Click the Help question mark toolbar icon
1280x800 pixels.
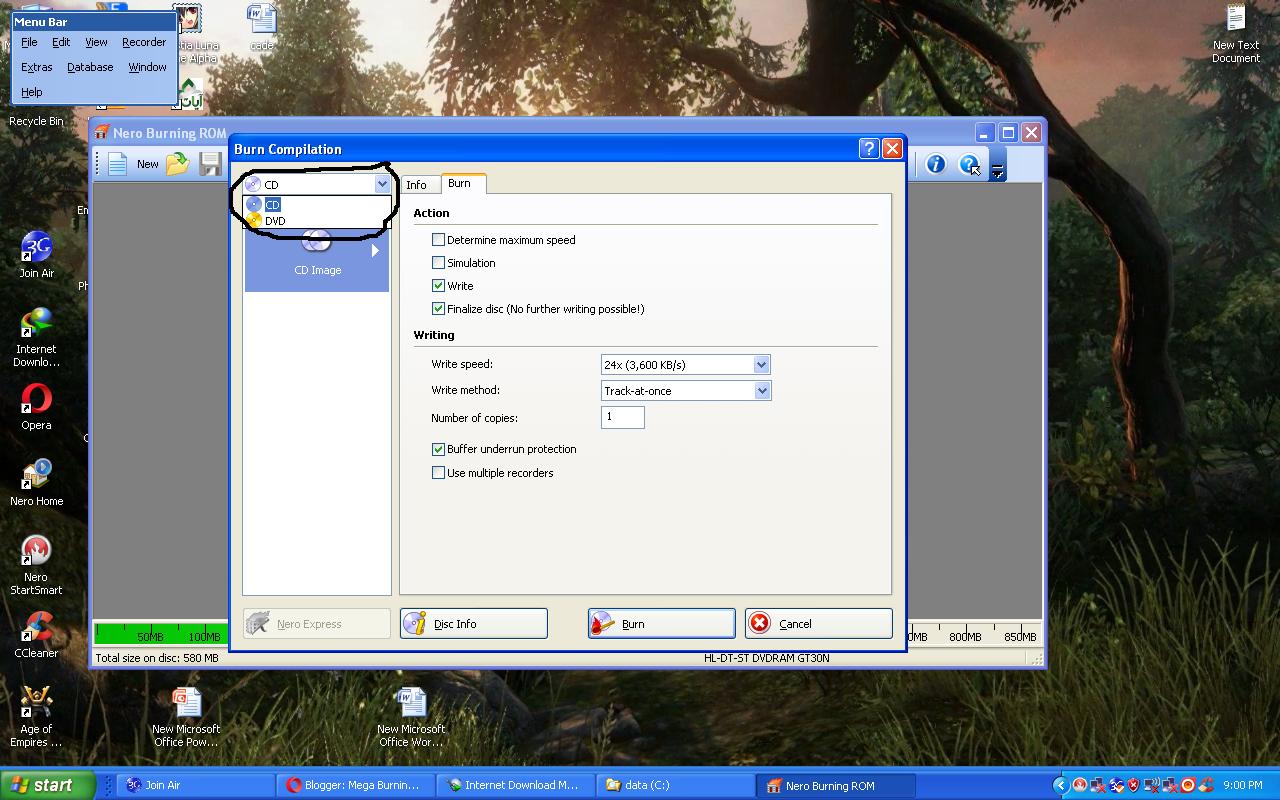(969, 164)
